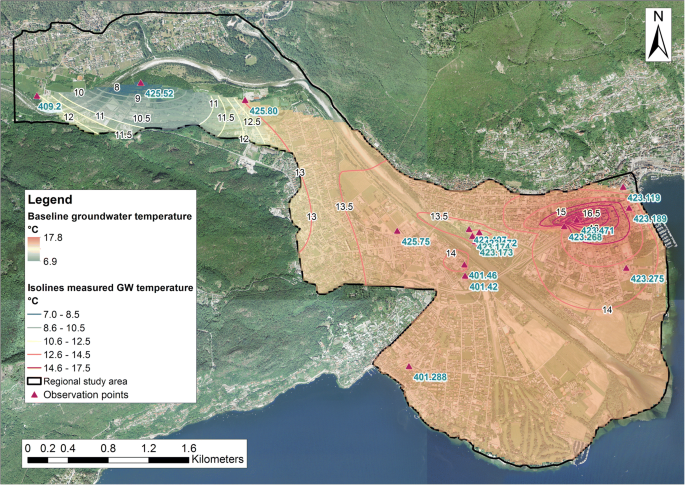Click the Observation points triangle in legend
Image resolution: width=685 pixels, height=485 pixels.
[35, 395]
